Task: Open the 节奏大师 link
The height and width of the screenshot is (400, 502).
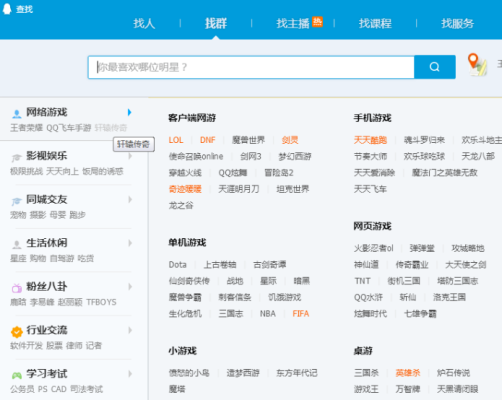Action: (370, 156)
